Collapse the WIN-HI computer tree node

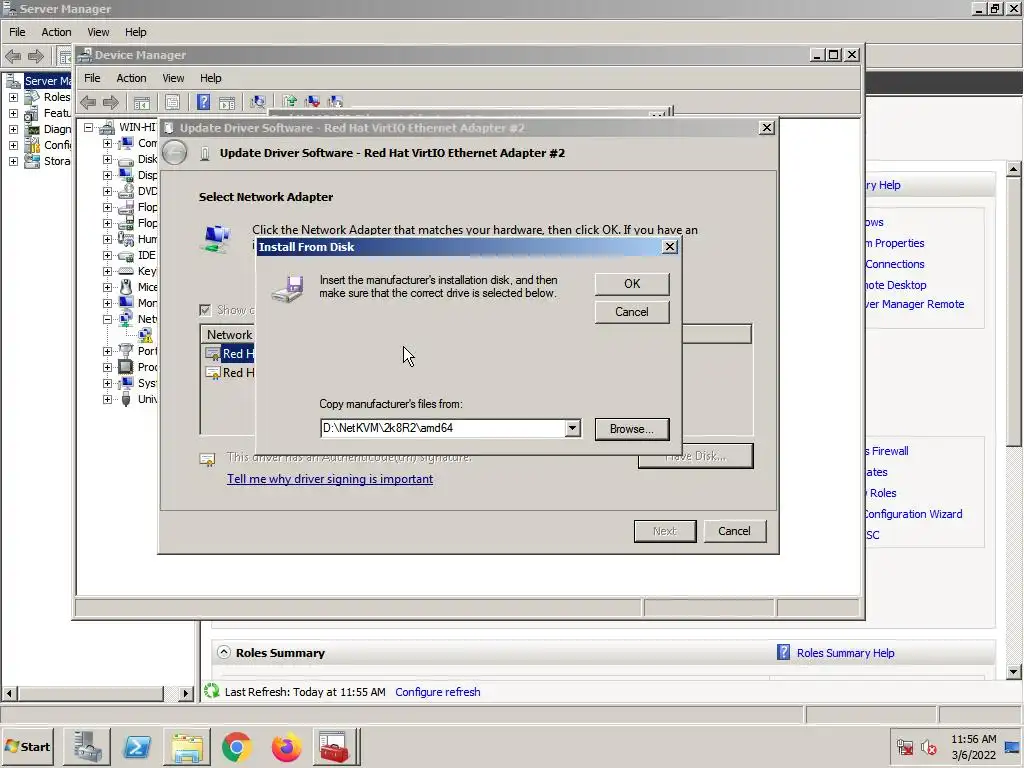88,127
